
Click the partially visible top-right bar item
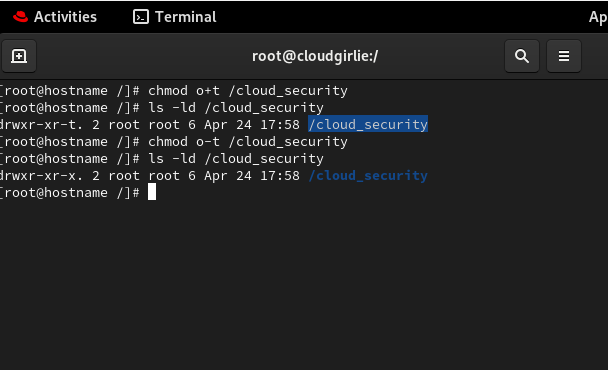pyautogui.click(x=598, y=17)
